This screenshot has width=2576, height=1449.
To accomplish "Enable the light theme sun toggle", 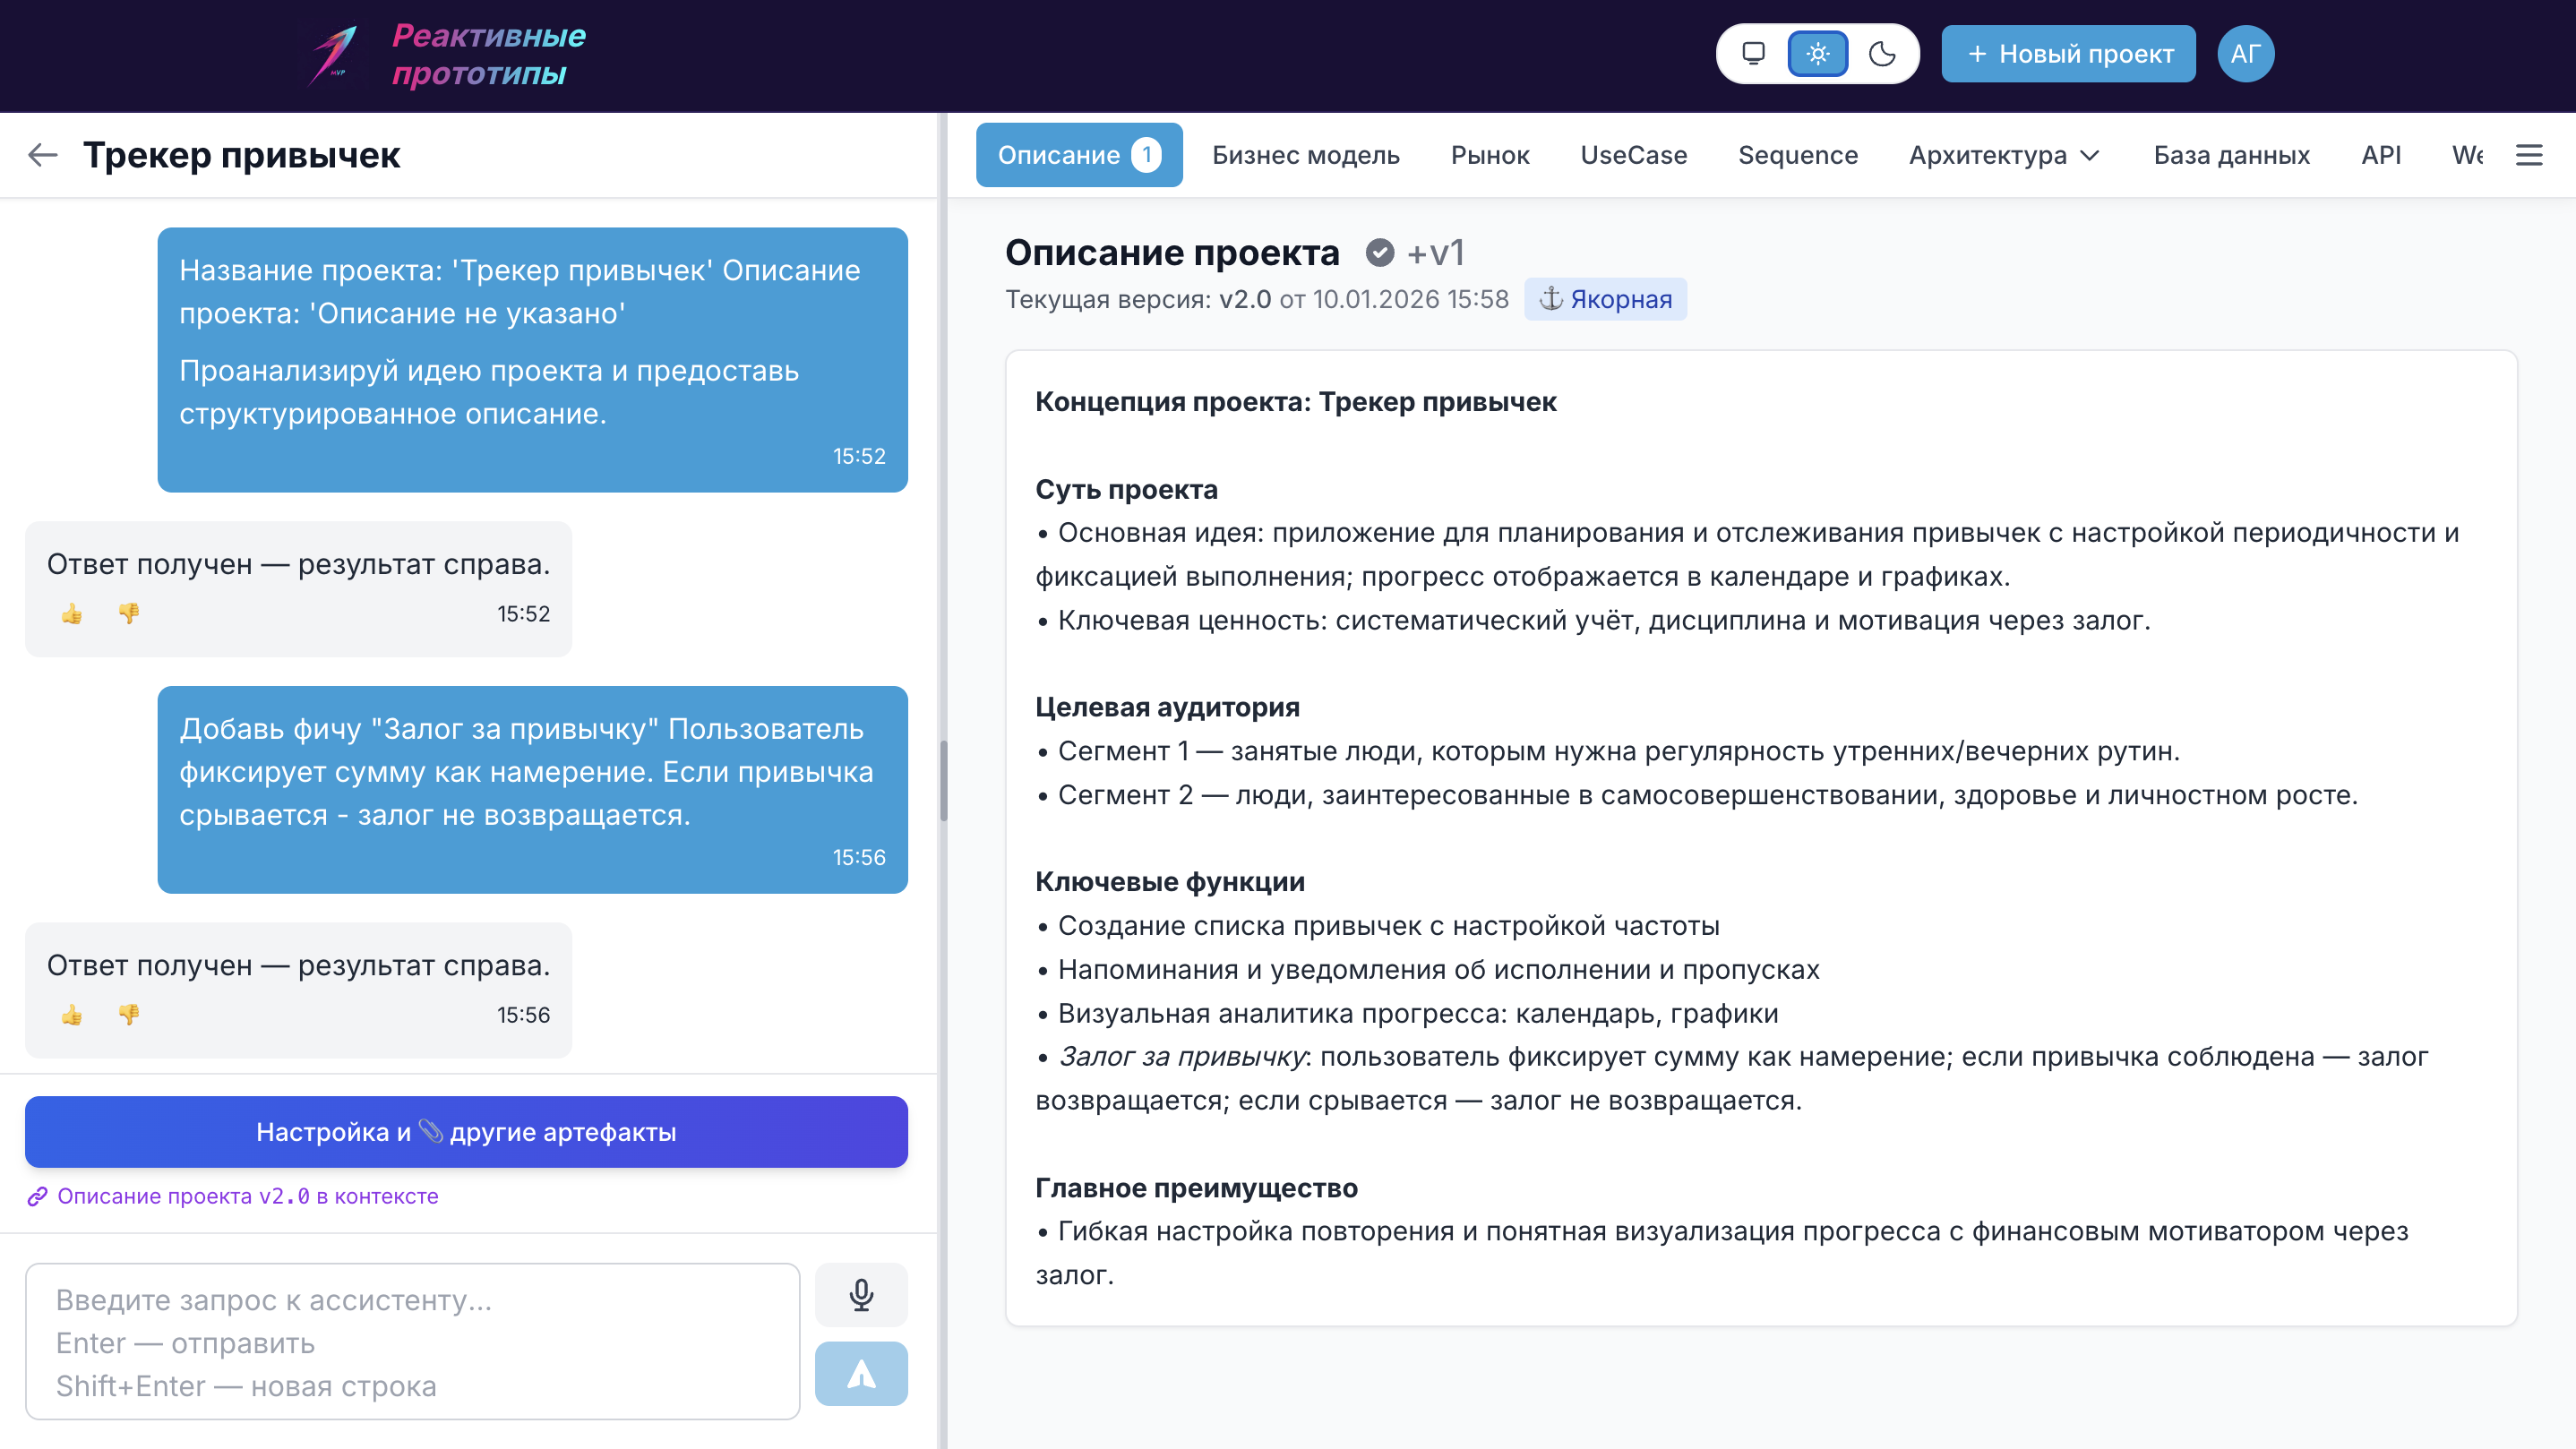I will click(1818, 54).
